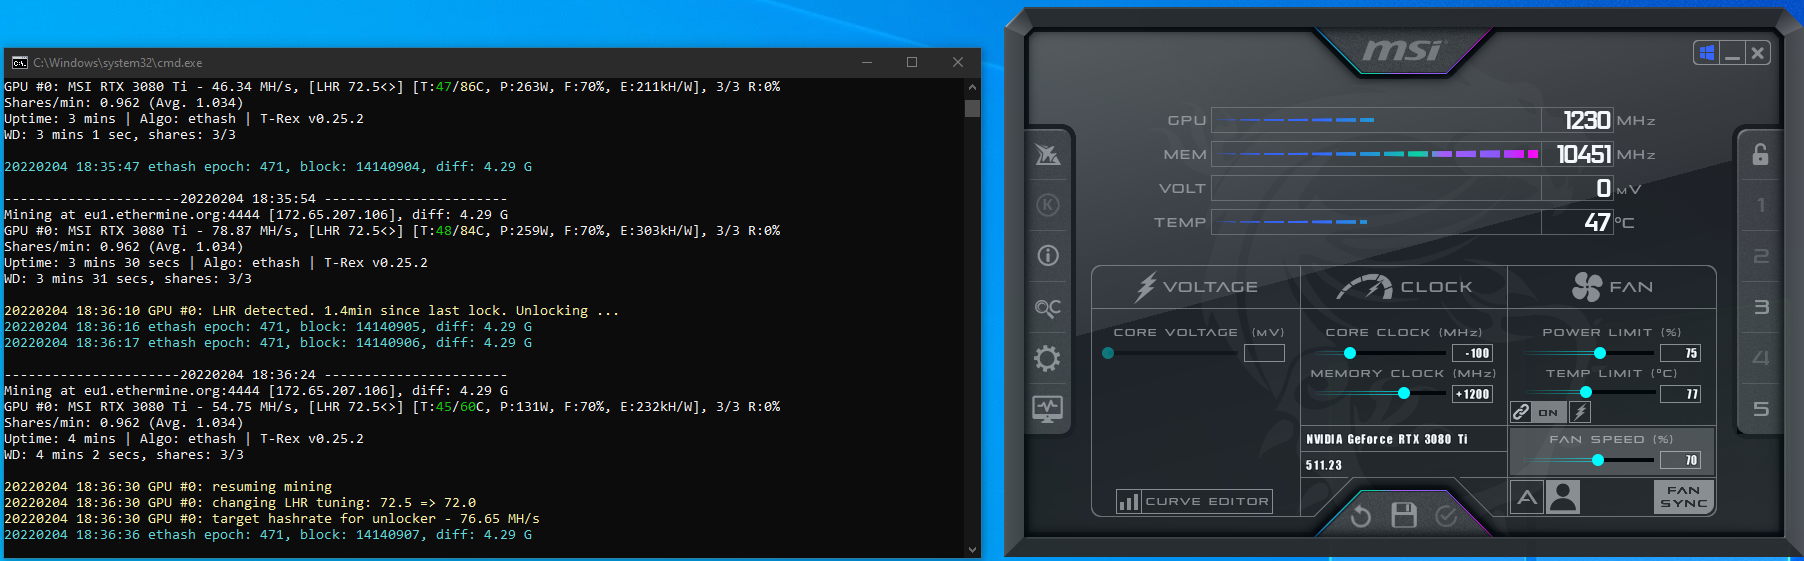
Task: Toggle the ON startup button
Action: [x=1548, y=412]
